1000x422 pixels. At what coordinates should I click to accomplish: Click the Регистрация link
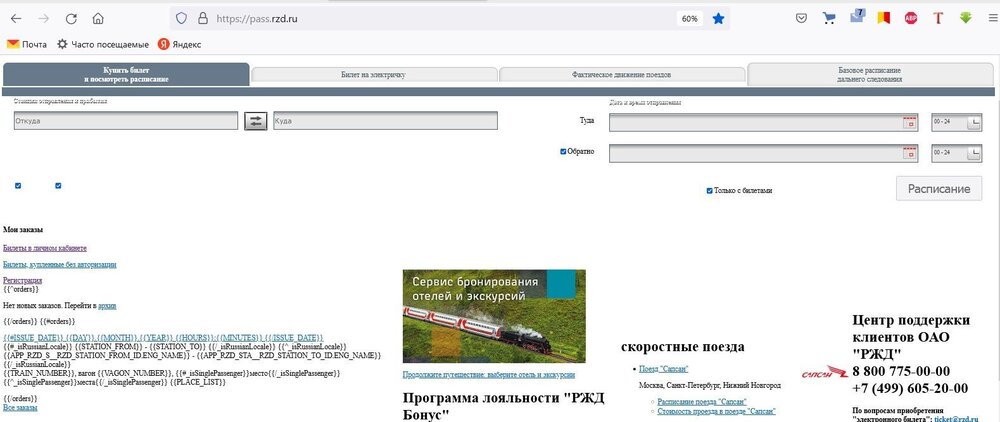[x=22, y=280]
